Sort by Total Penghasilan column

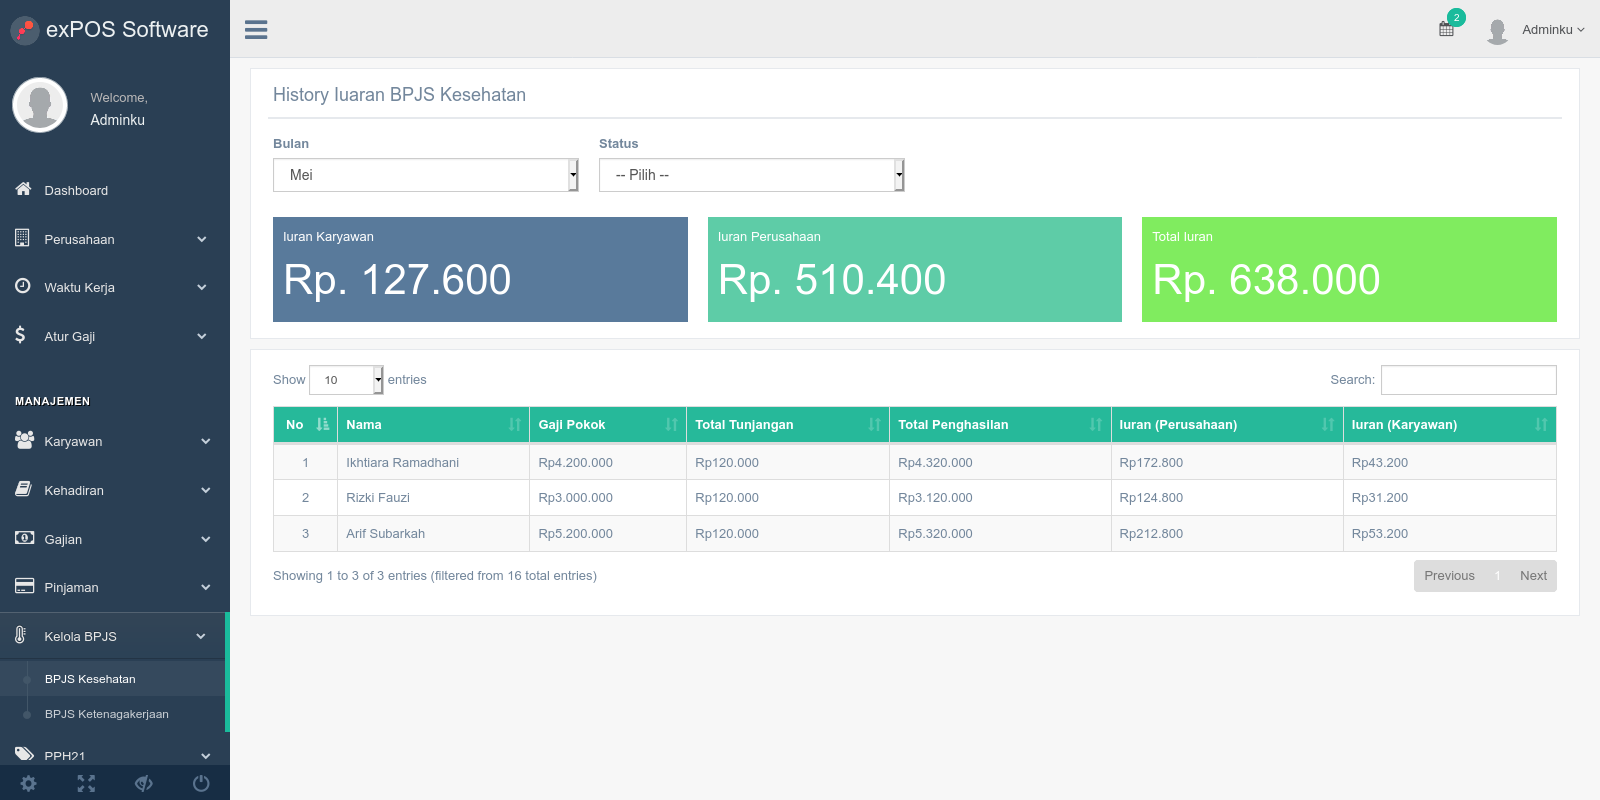pos(1000,425)
